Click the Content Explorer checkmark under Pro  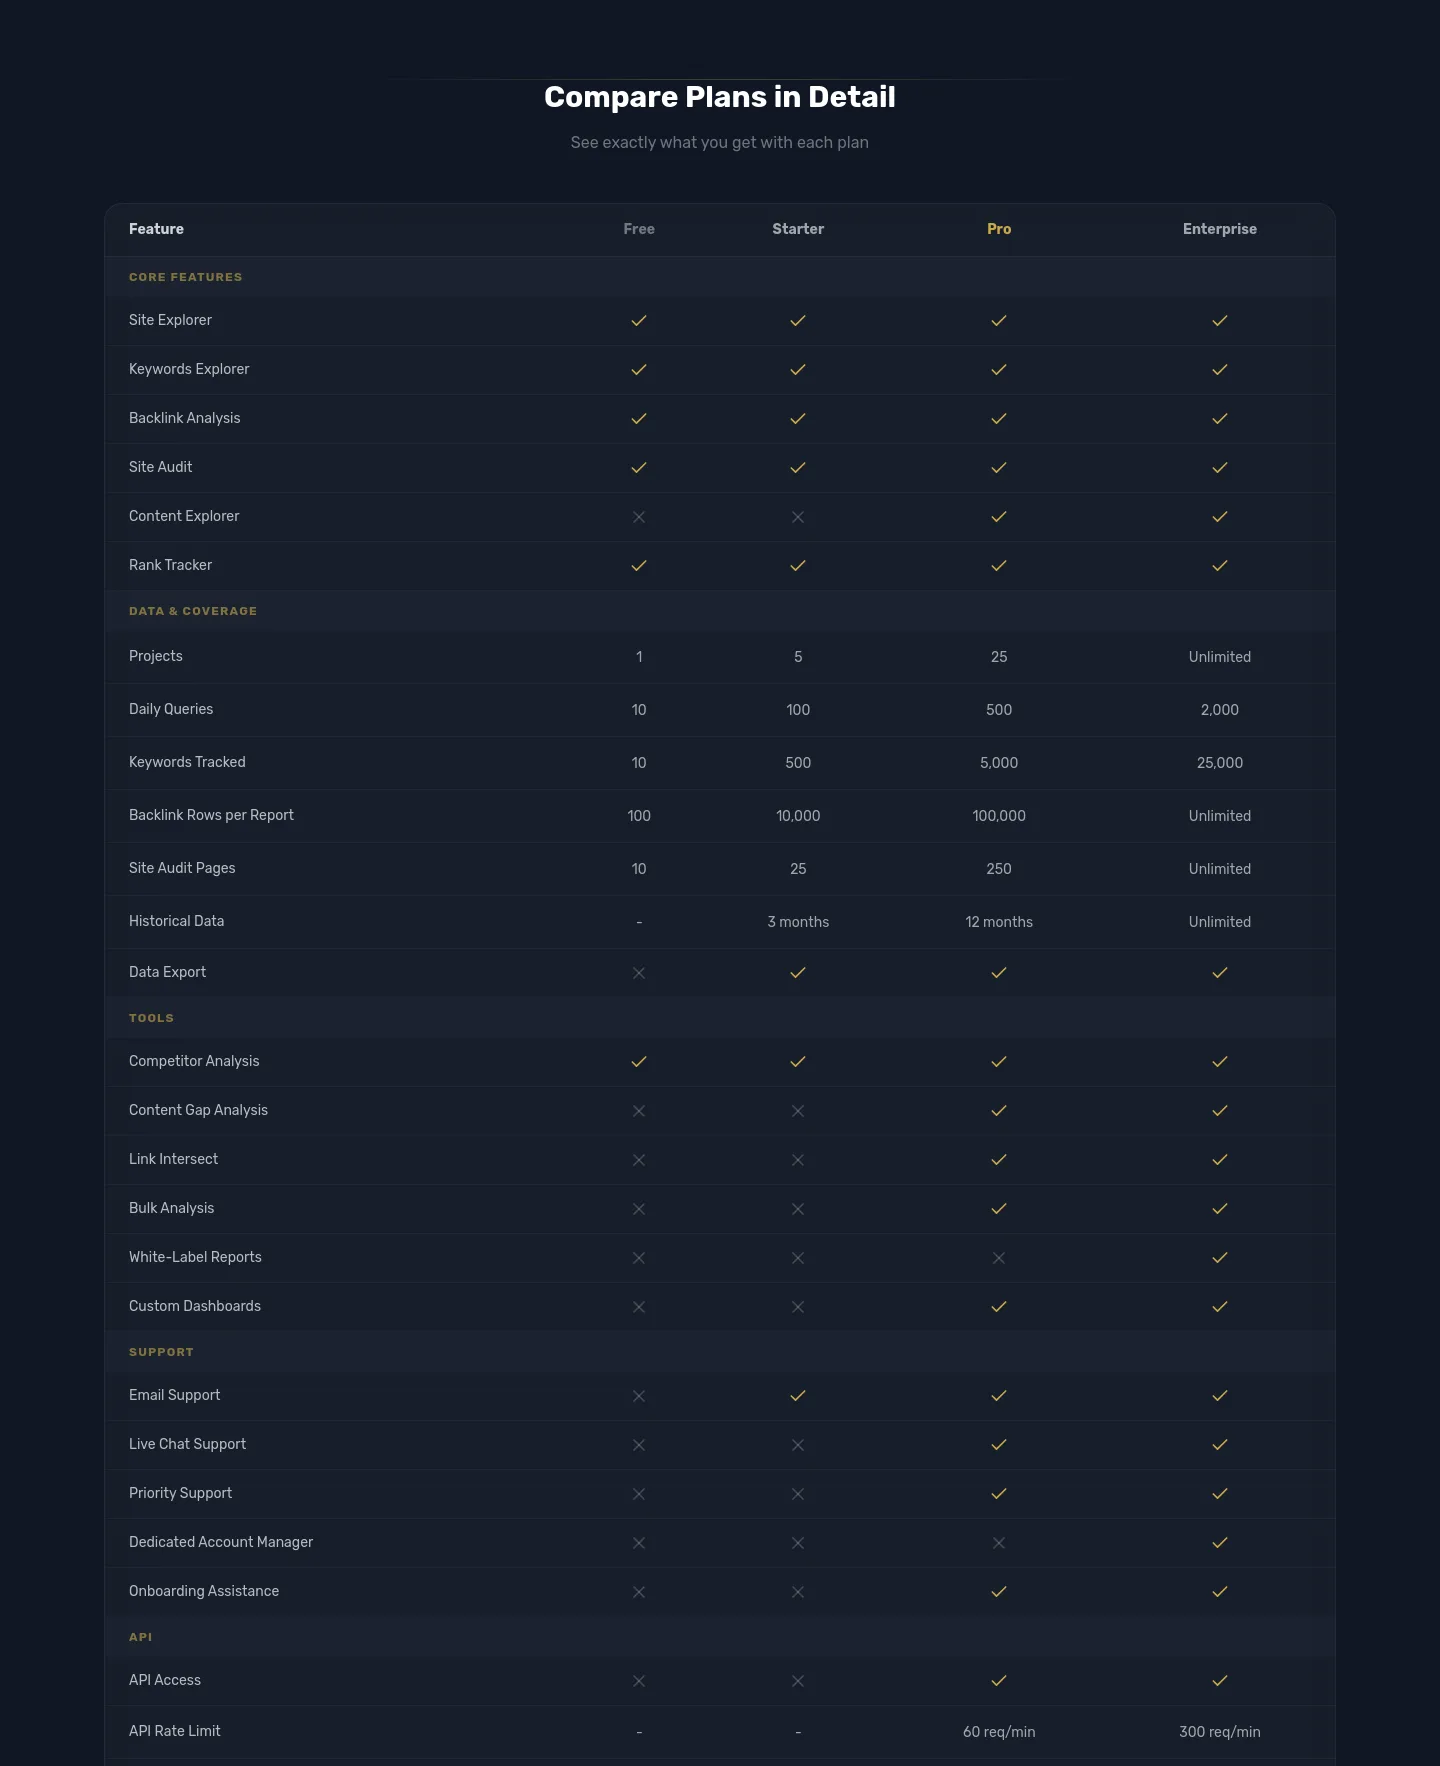(x=999, y=517)
